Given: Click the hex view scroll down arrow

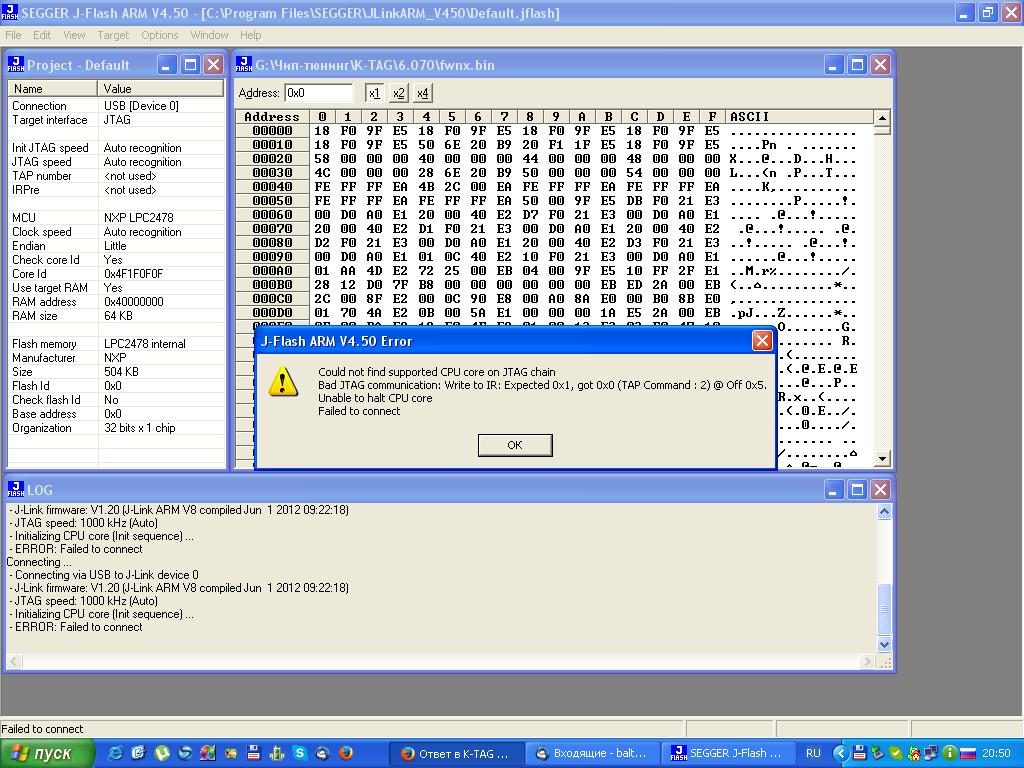Looking at the screenshot, I should [882, 458].
